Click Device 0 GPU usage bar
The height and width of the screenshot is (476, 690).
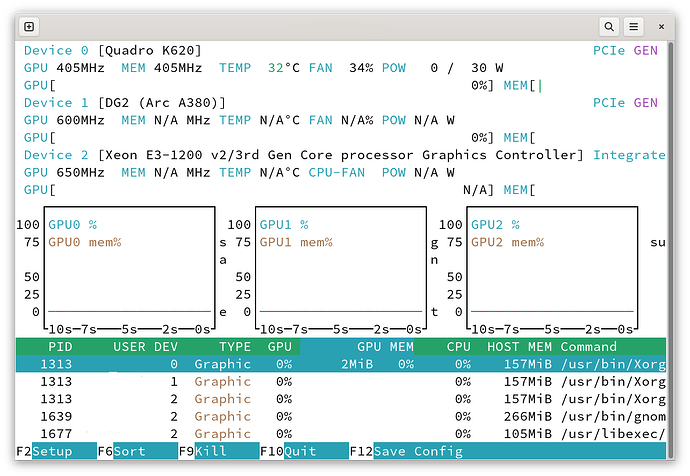coord(259,85)
